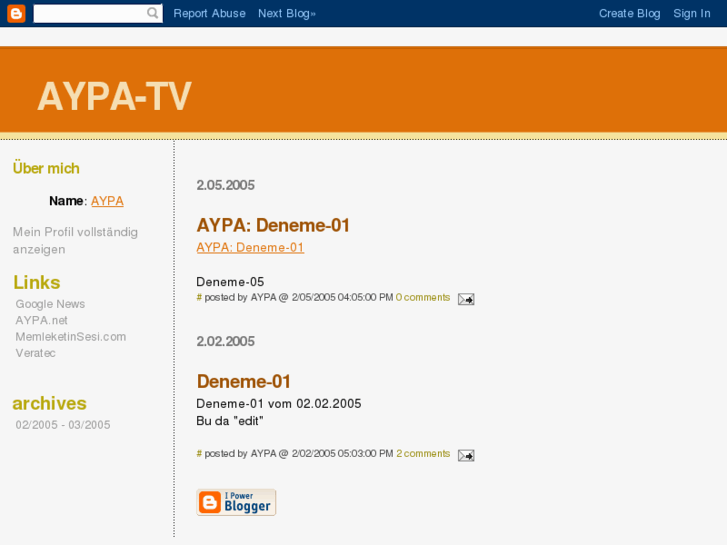The image size is (727, 545).
Task: Open the AYPA.net sidebar link
Action: 41,320
